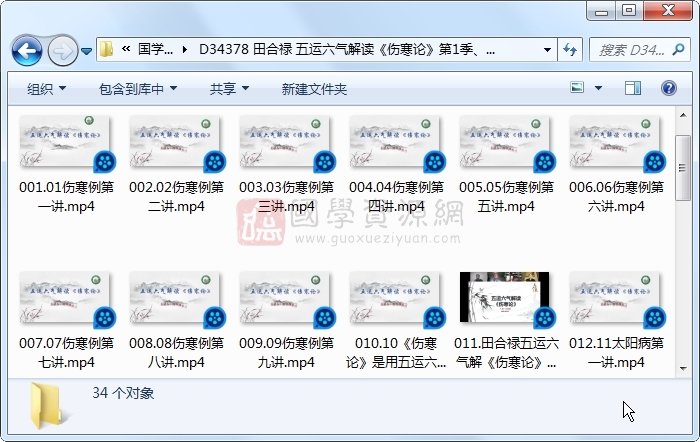The height and width of the screenshot is (442, 700).
Task: Click the Back navigation arrow
Action: 27,50
